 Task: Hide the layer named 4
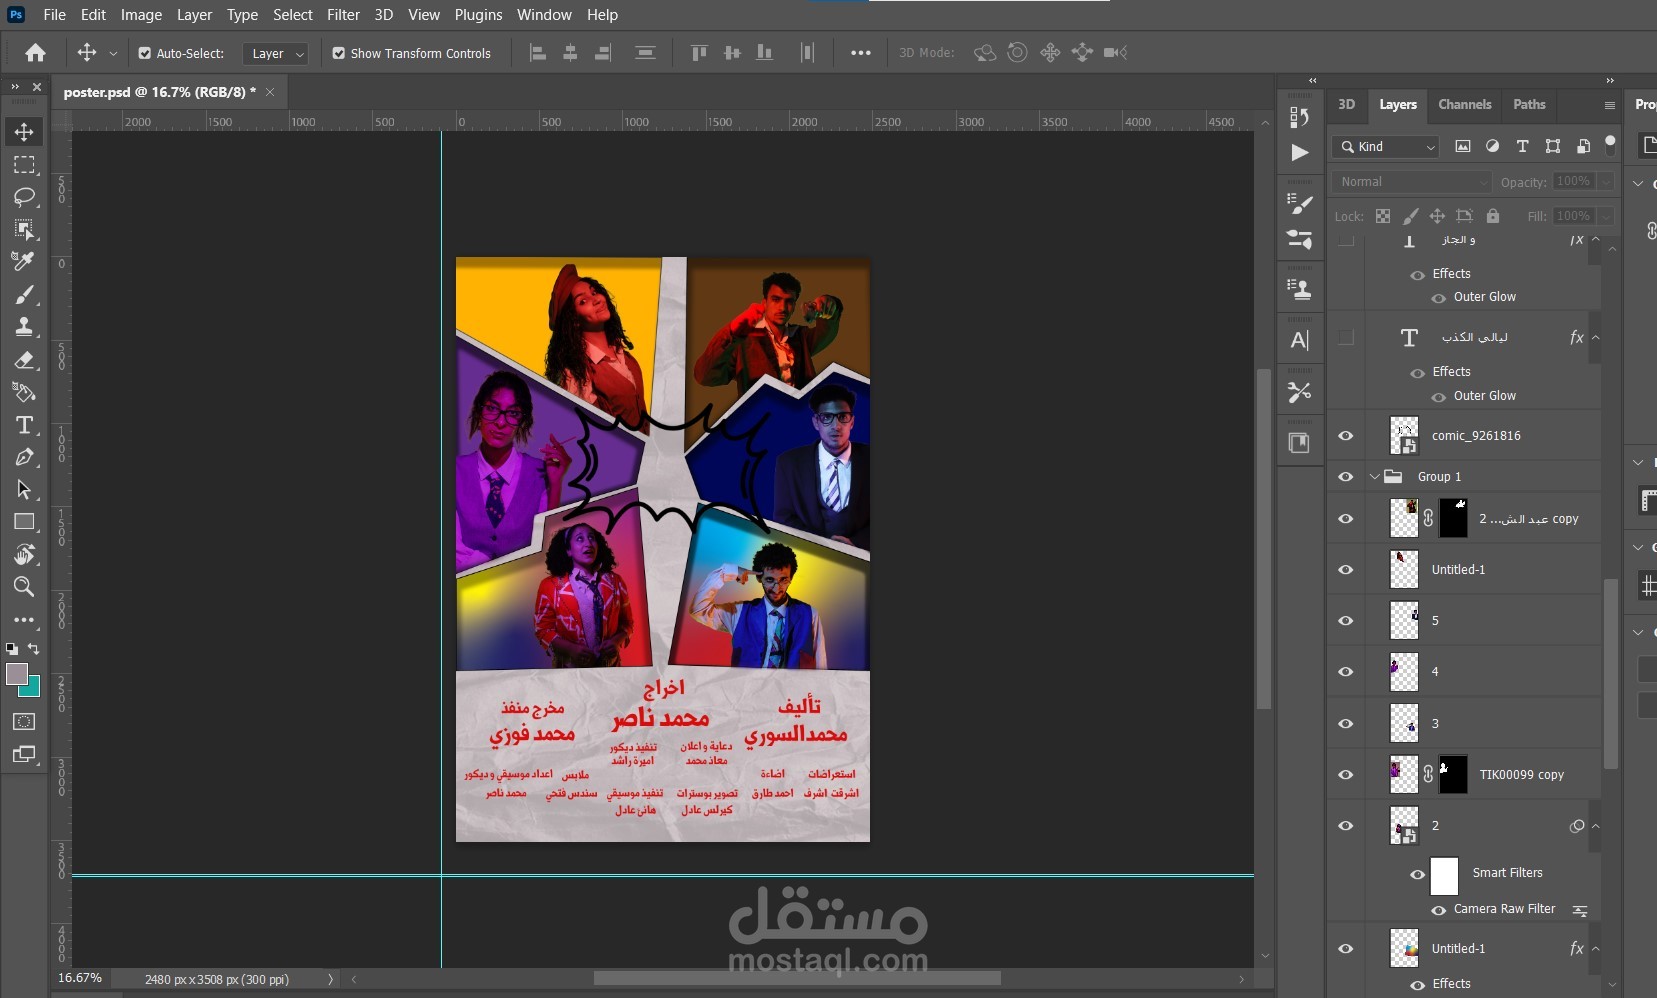pos(1346,672)
